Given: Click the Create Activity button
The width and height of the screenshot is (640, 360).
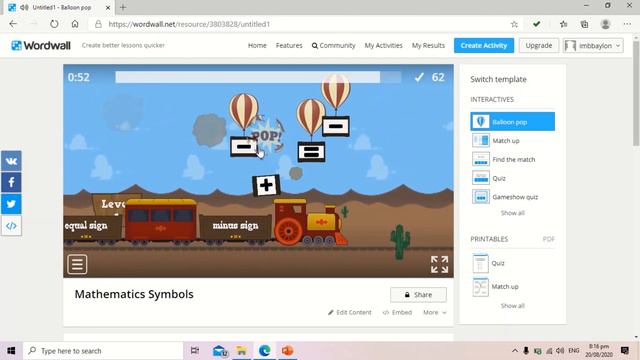Looking at the screenshot, I should (484, 45).
